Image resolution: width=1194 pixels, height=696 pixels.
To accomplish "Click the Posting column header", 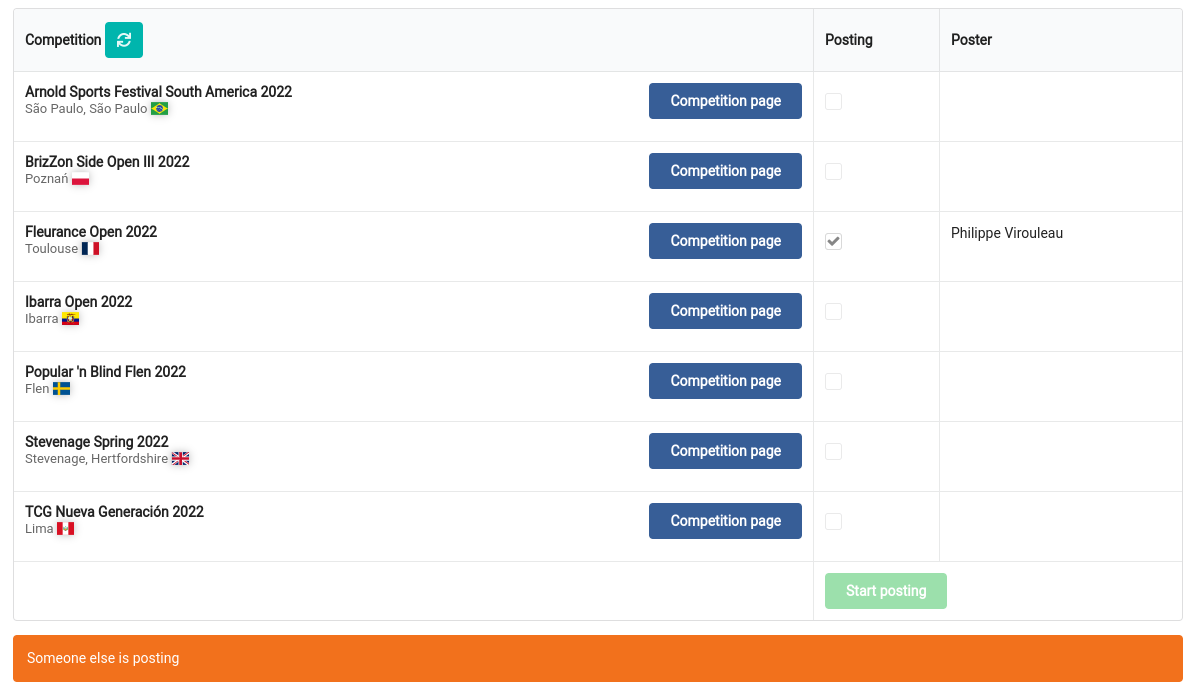I will [848, 40].
